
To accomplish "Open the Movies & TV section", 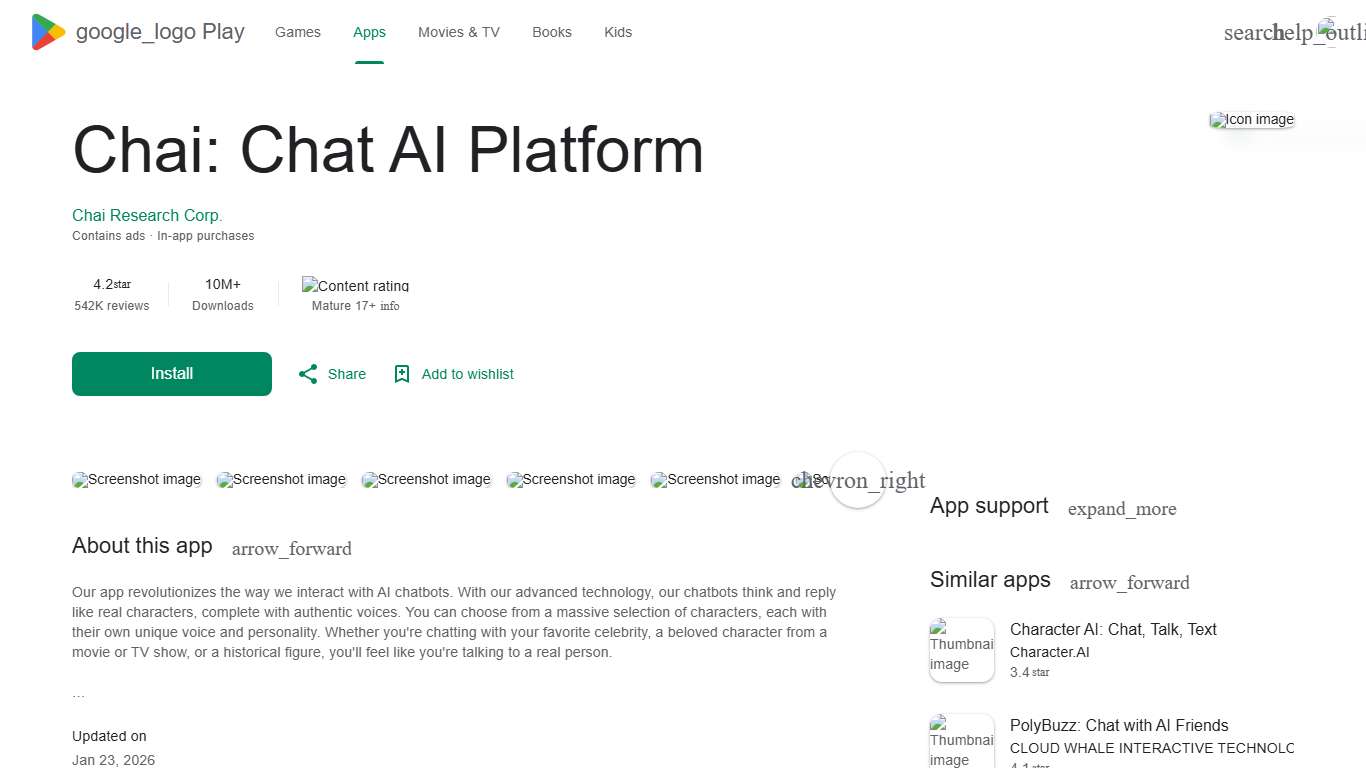I will [x=458, y=32].
